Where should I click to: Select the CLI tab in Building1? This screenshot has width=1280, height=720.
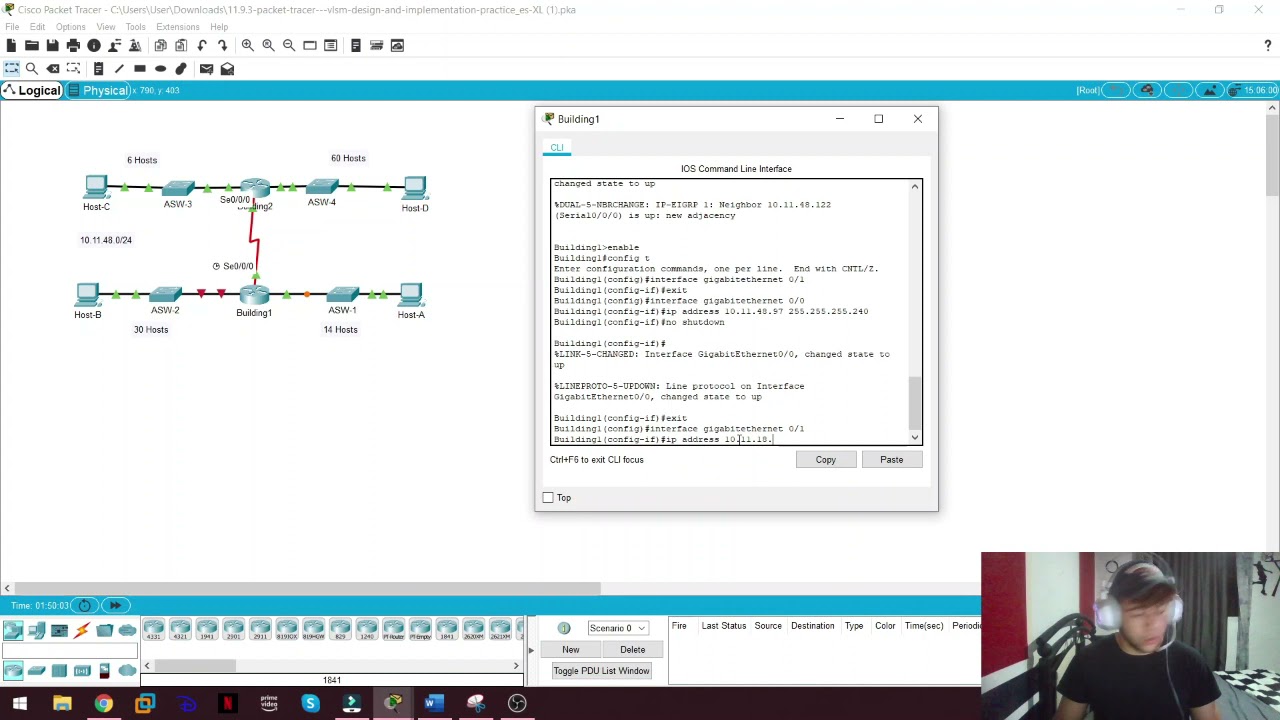pyautogui.click(x=557, y=148)
